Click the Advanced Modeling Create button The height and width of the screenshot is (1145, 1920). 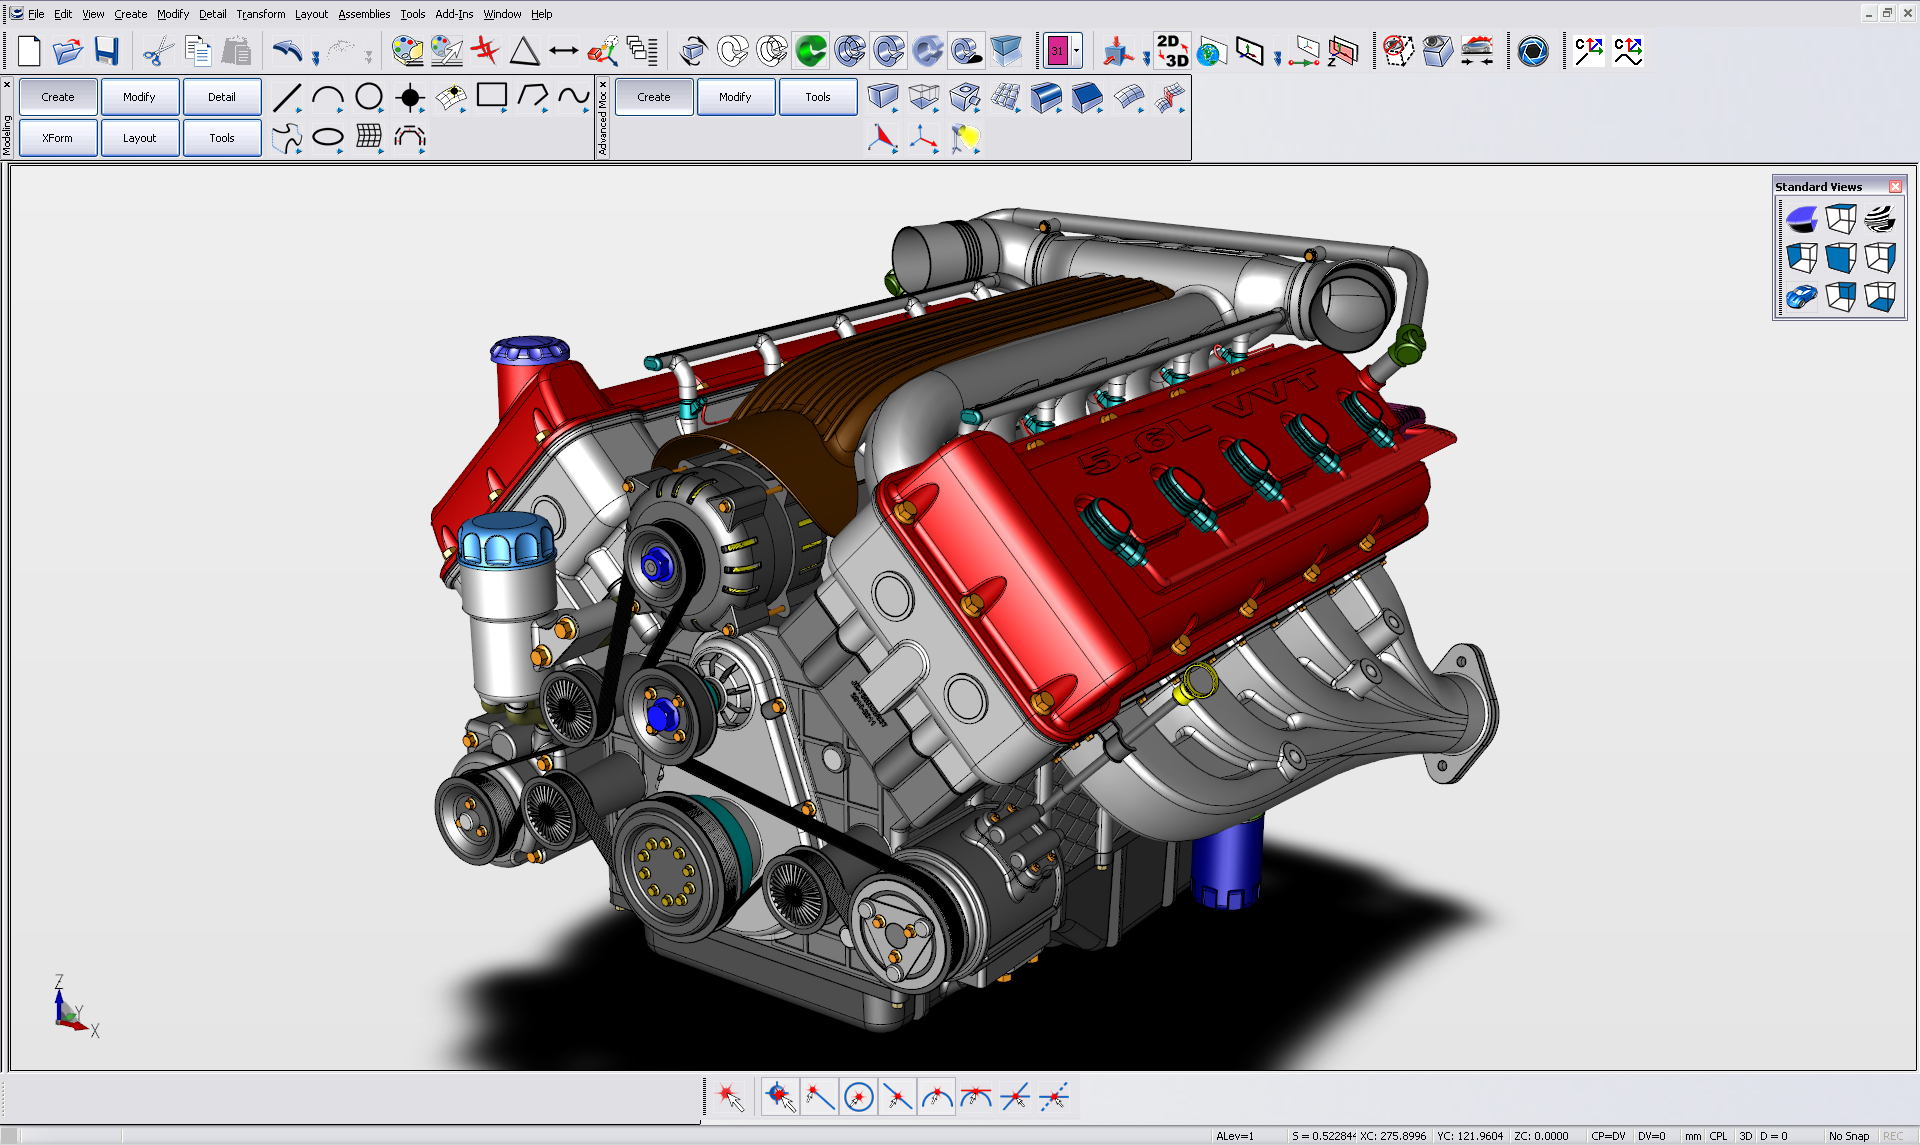(x=654, y=97)
